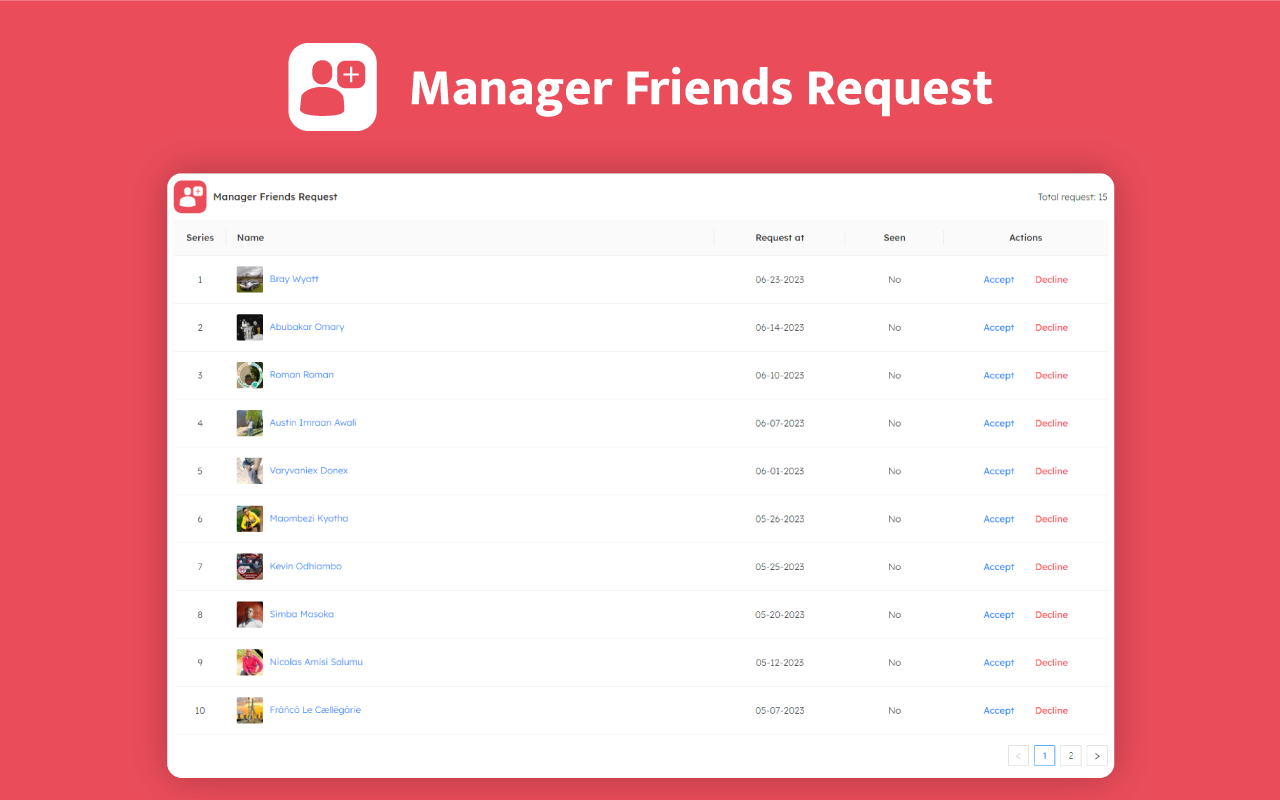
Task: Click Simba Masoka's avatar
Action: coord(249,614)
